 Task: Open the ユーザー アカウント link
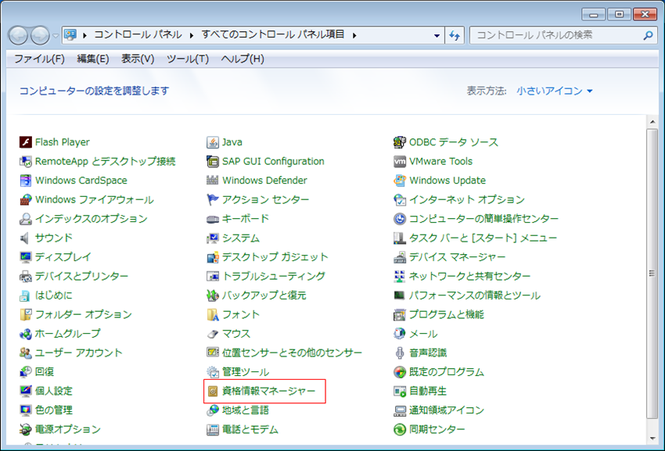[x=78, y=353]
